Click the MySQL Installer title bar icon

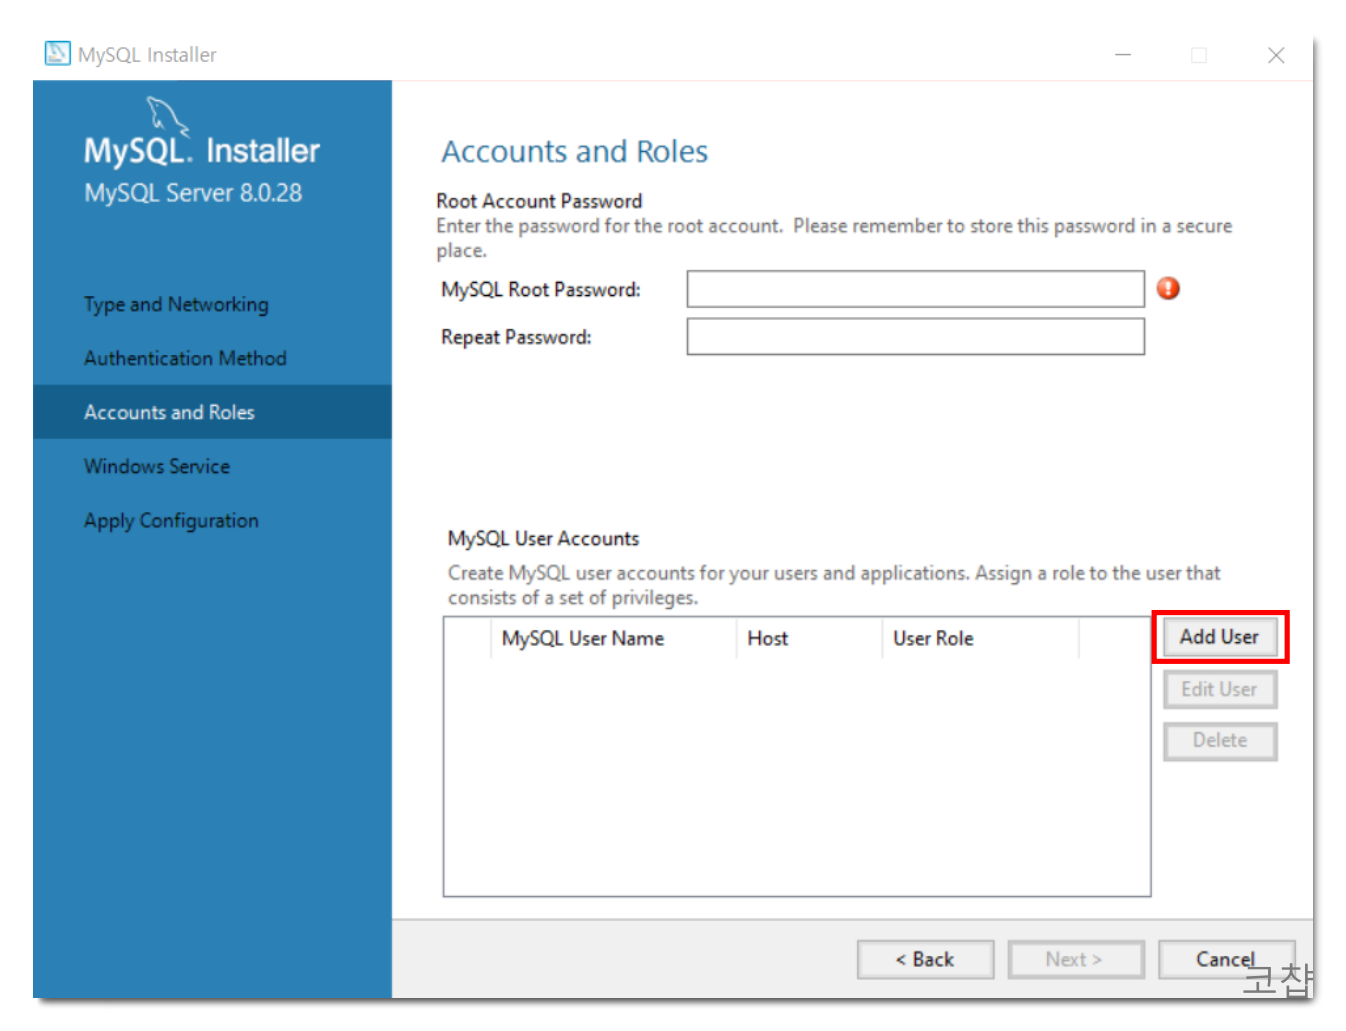(58, 53)
